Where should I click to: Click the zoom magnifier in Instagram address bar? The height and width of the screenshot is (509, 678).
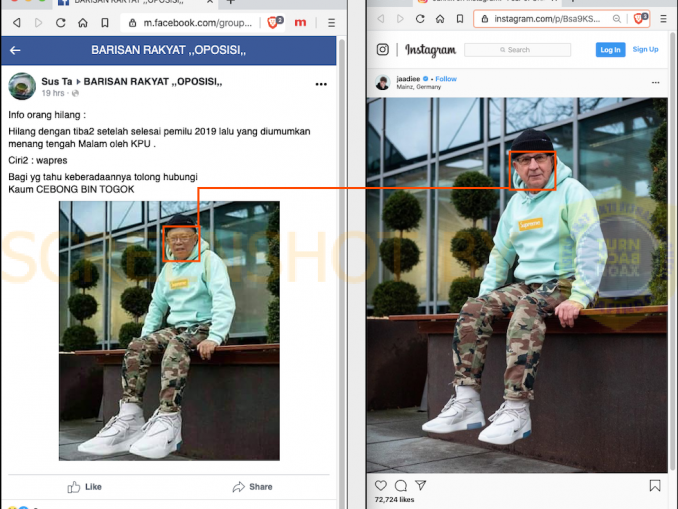click(617, 19)
